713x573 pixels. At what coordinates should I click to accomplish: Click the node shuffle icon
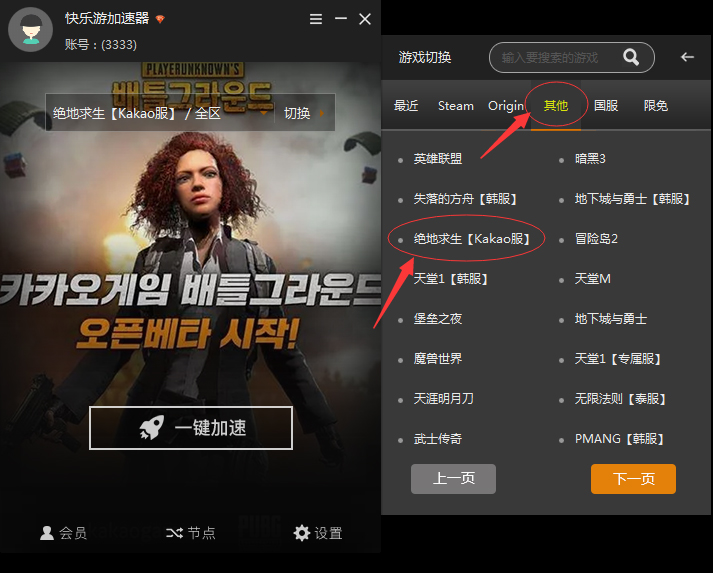tap(174, 533)
